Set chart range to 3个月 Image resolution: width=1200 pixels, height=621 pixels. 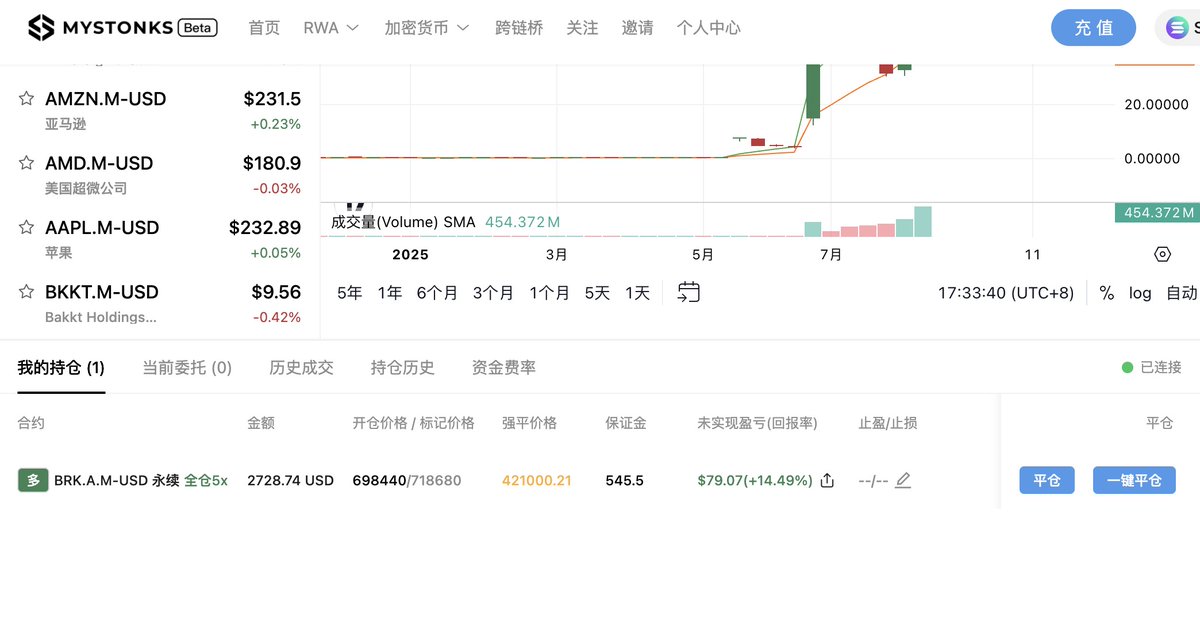(x=493, y=293)
